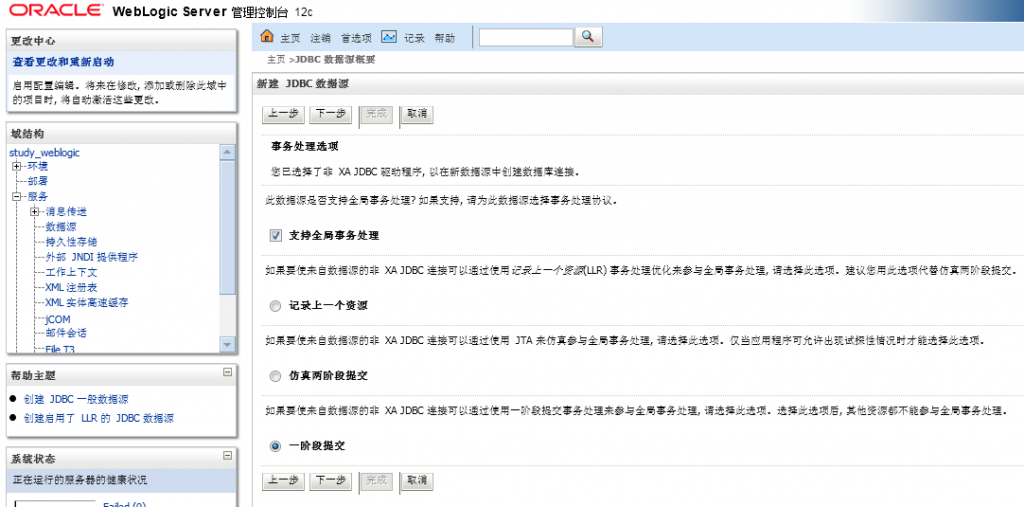Click bottom 下一步 button

pos(330,481)
